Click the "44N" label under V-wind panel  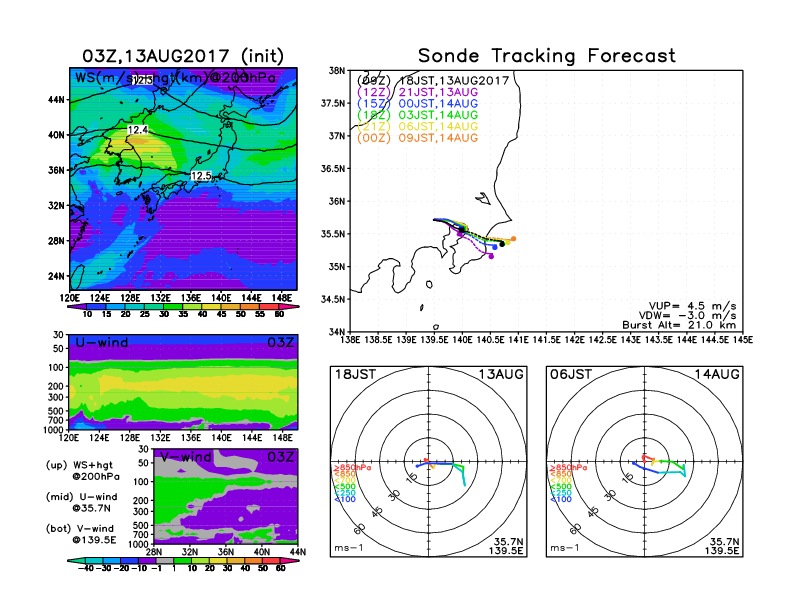coord(298,552)
